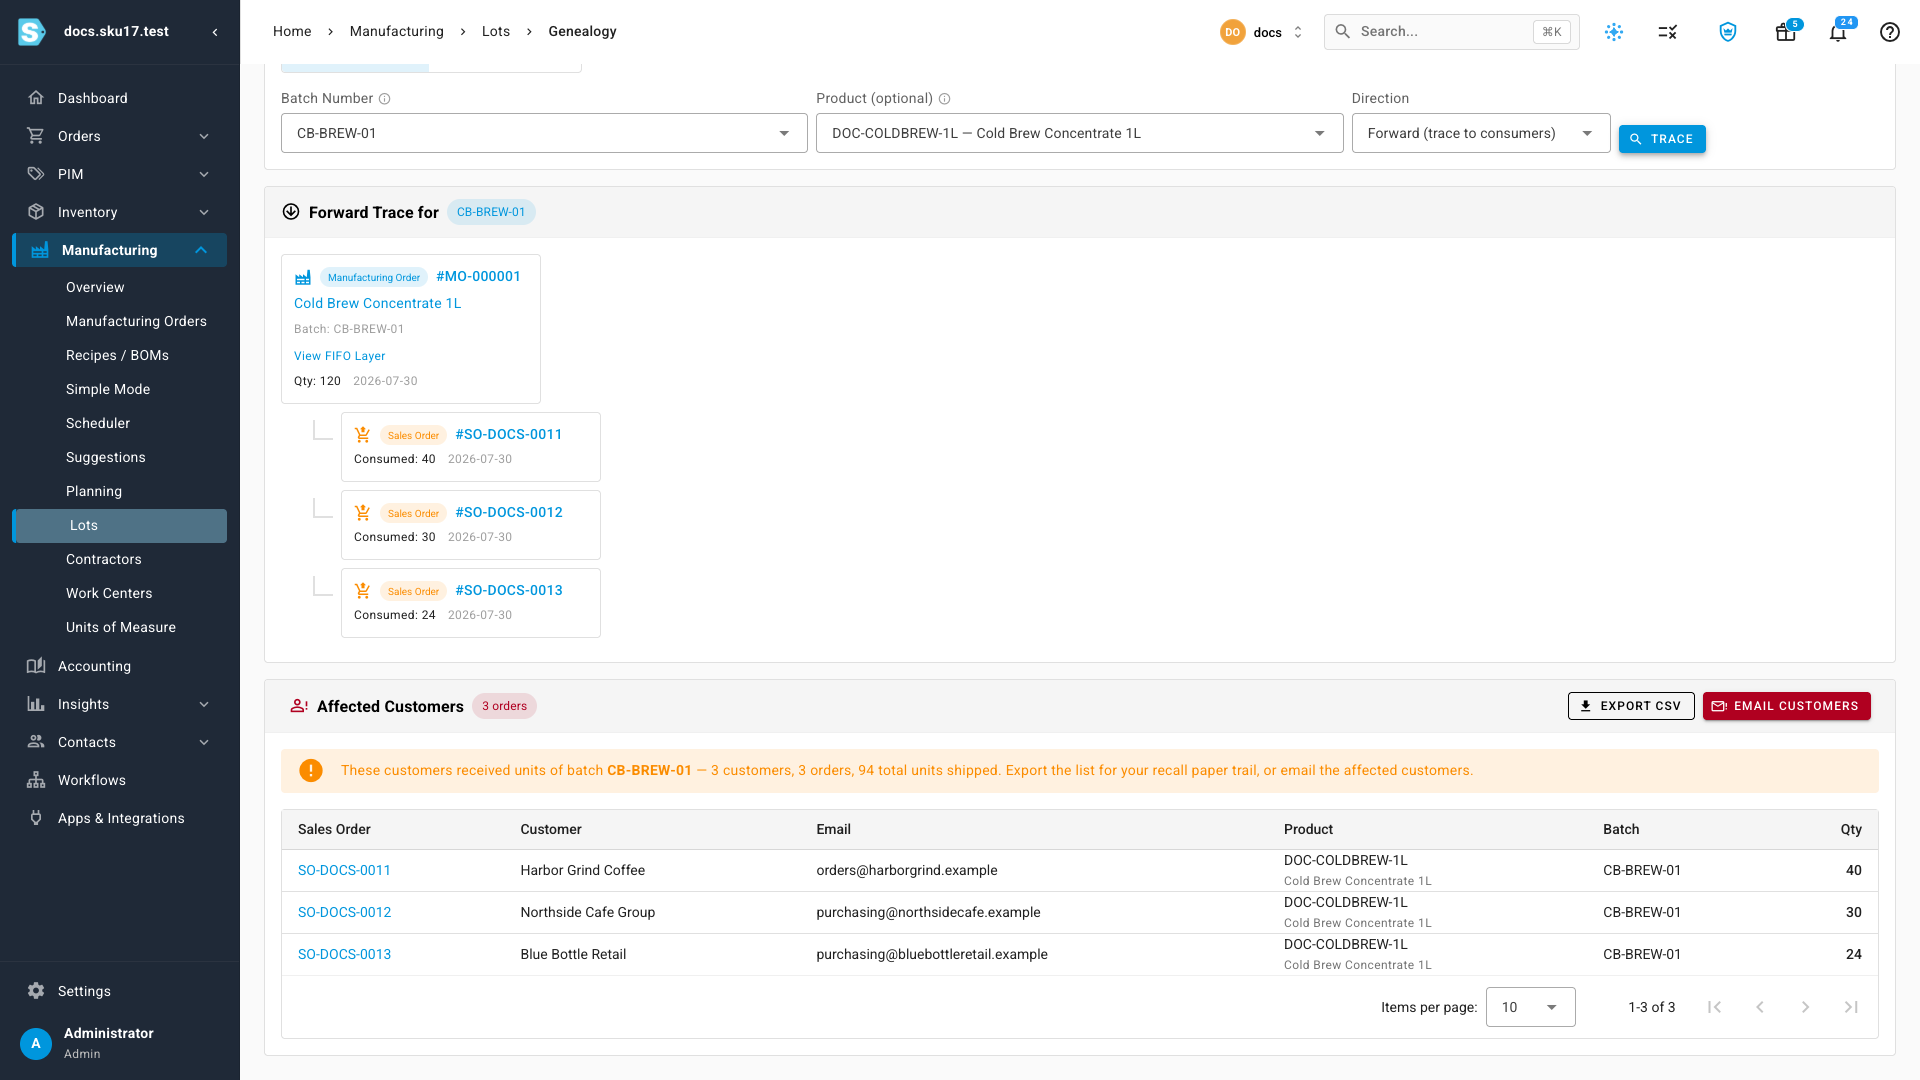Click the Settings gear icon

pyautogui.click(x=36, y=991)
